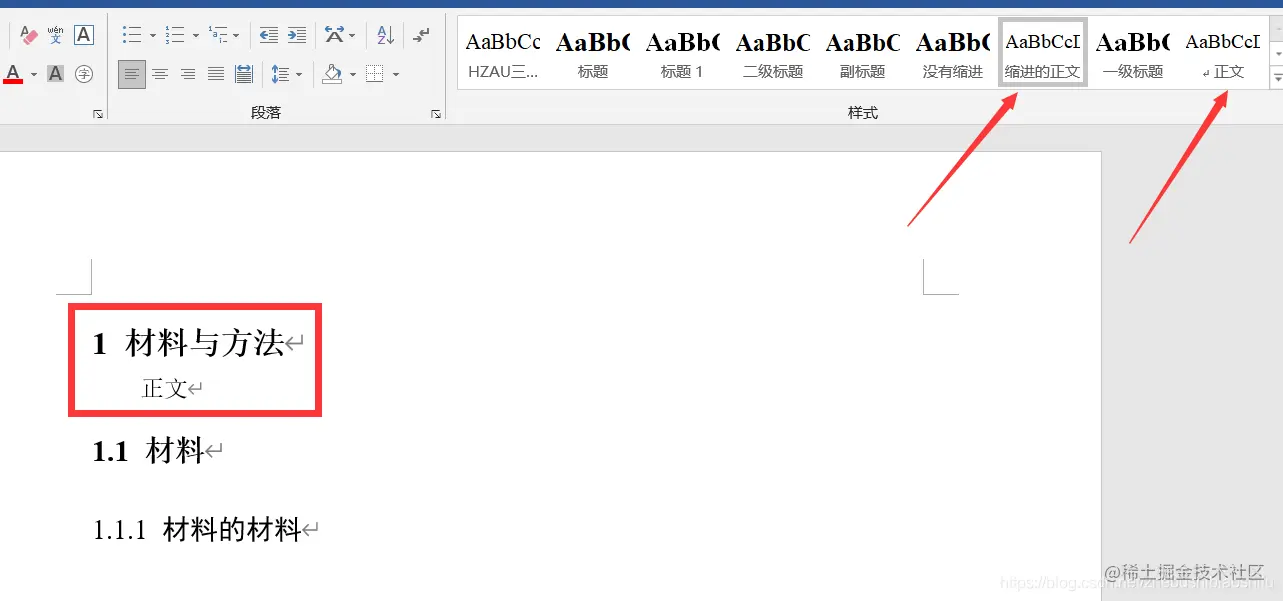Apply the 副标题 style

point(863,54)
